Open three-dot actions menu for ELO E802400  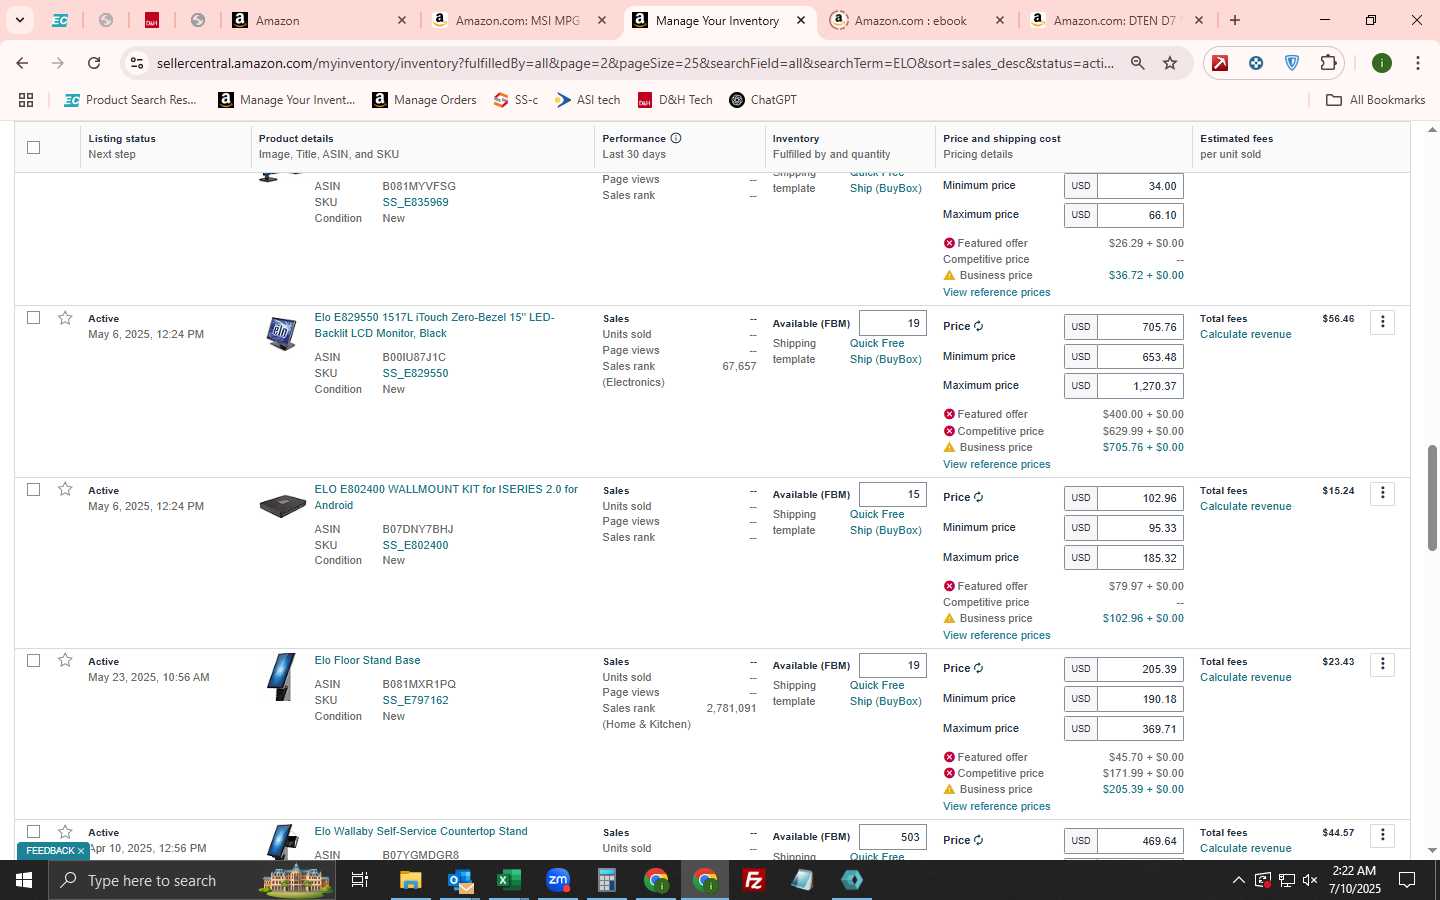tap(1382, 493)
